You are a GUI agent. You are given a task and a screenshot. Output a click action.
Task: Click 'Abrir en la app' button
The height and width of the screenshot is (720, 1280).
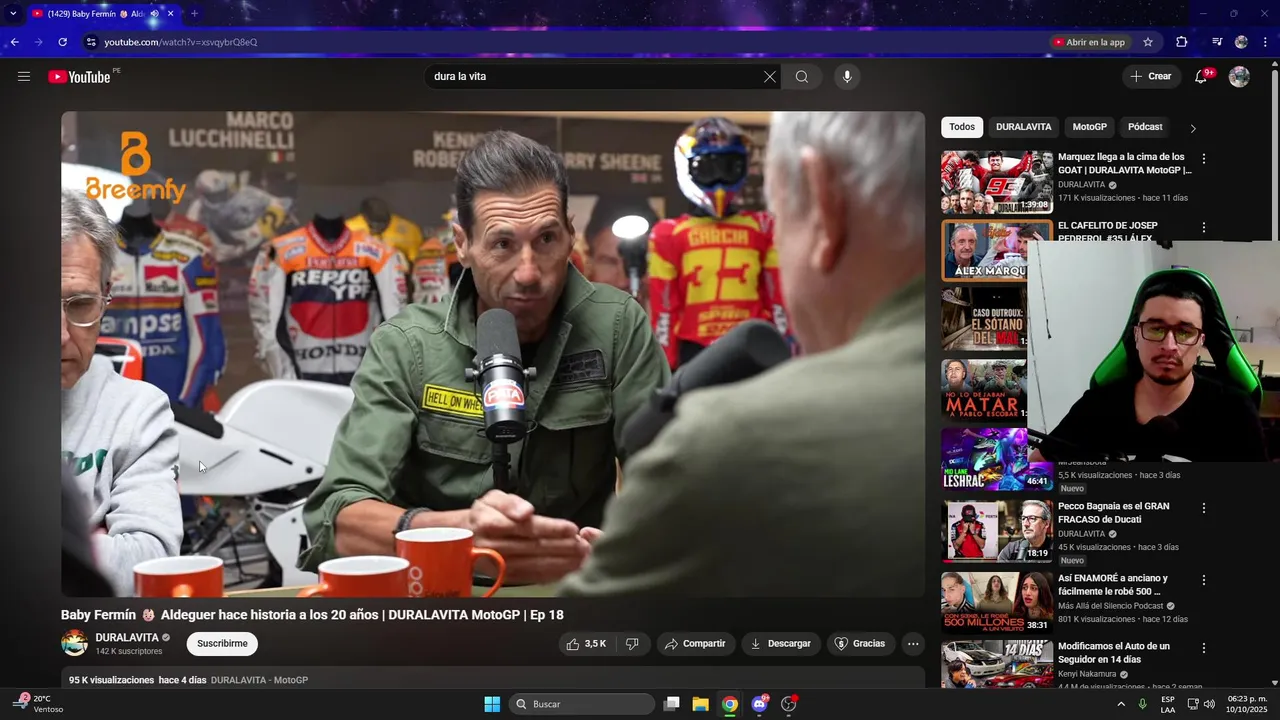(1089, 42)
